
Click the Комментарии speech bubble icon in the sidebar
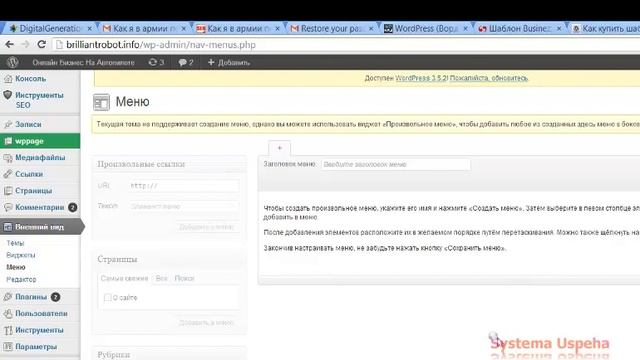pyautogui.click(x=8, y=207)
